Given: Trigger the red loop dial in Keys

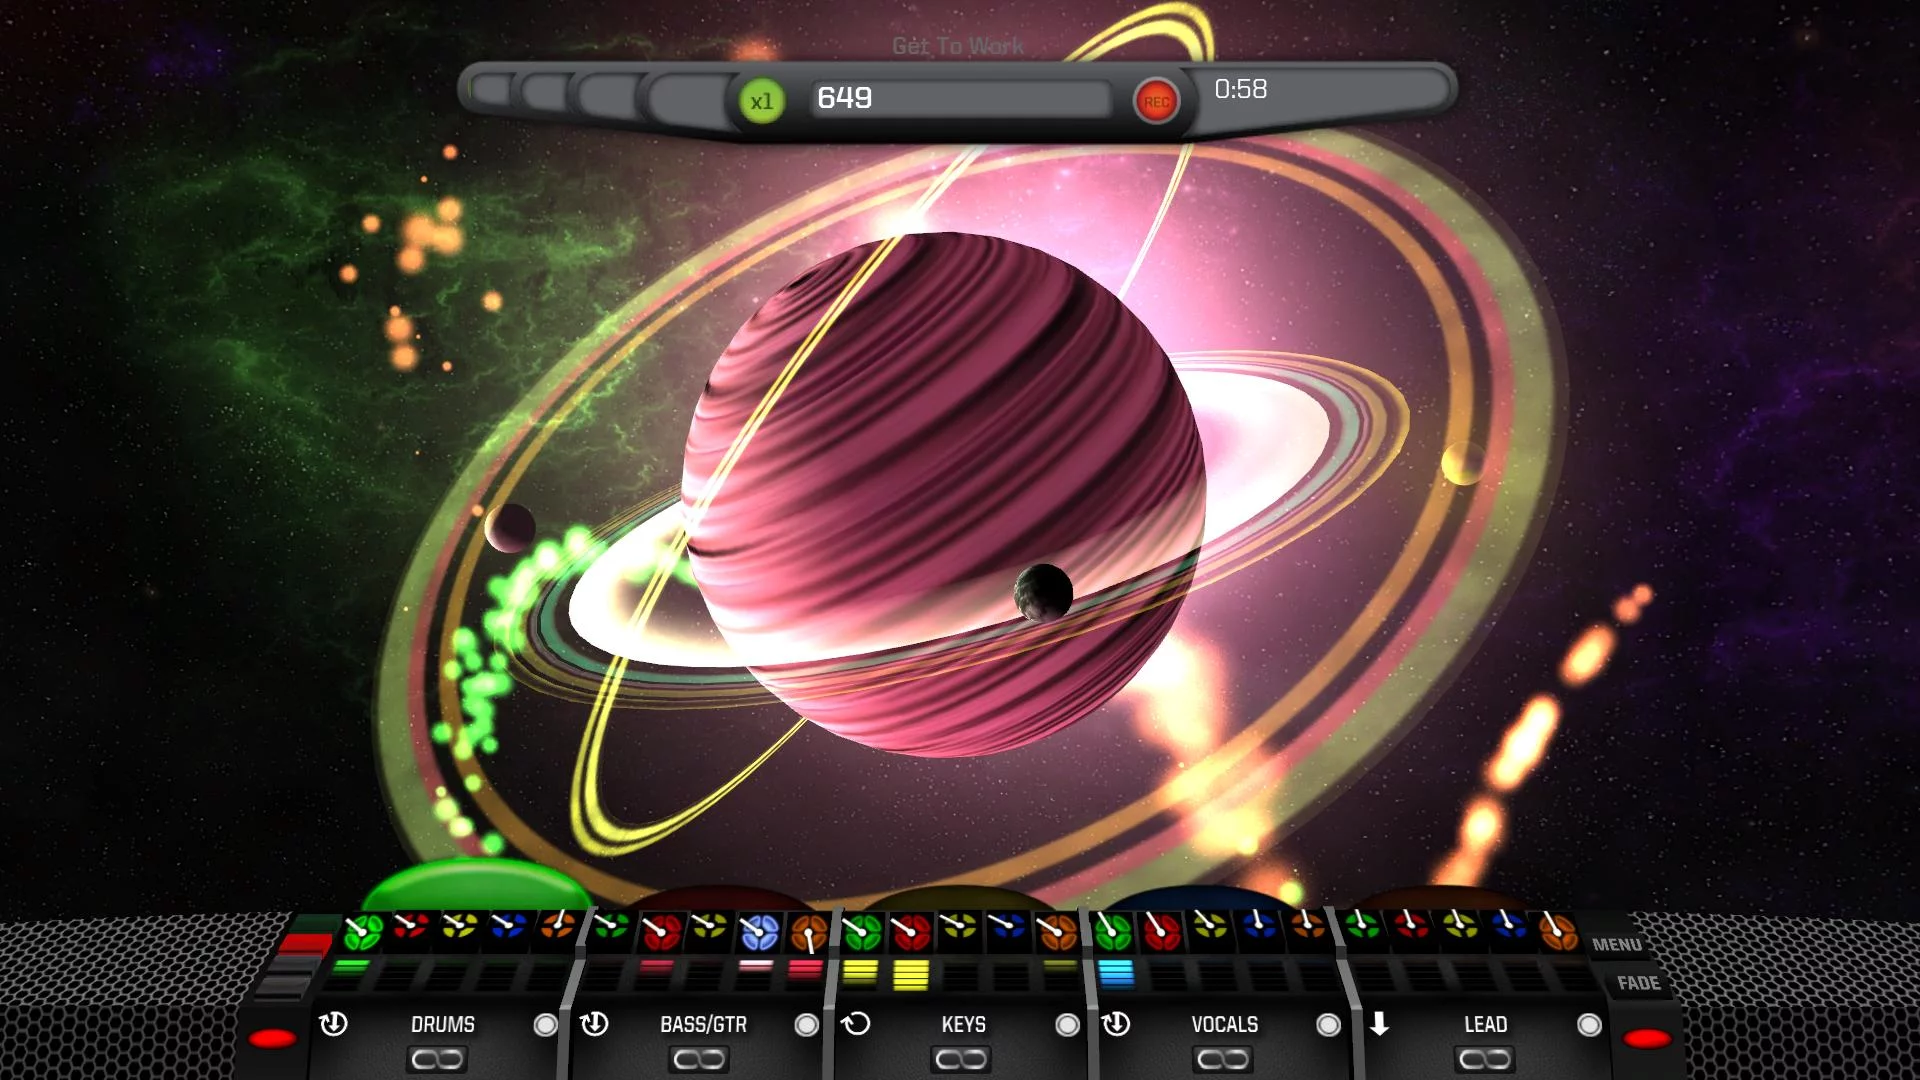Looking at the screenshot, I should (x=911, y=932).
